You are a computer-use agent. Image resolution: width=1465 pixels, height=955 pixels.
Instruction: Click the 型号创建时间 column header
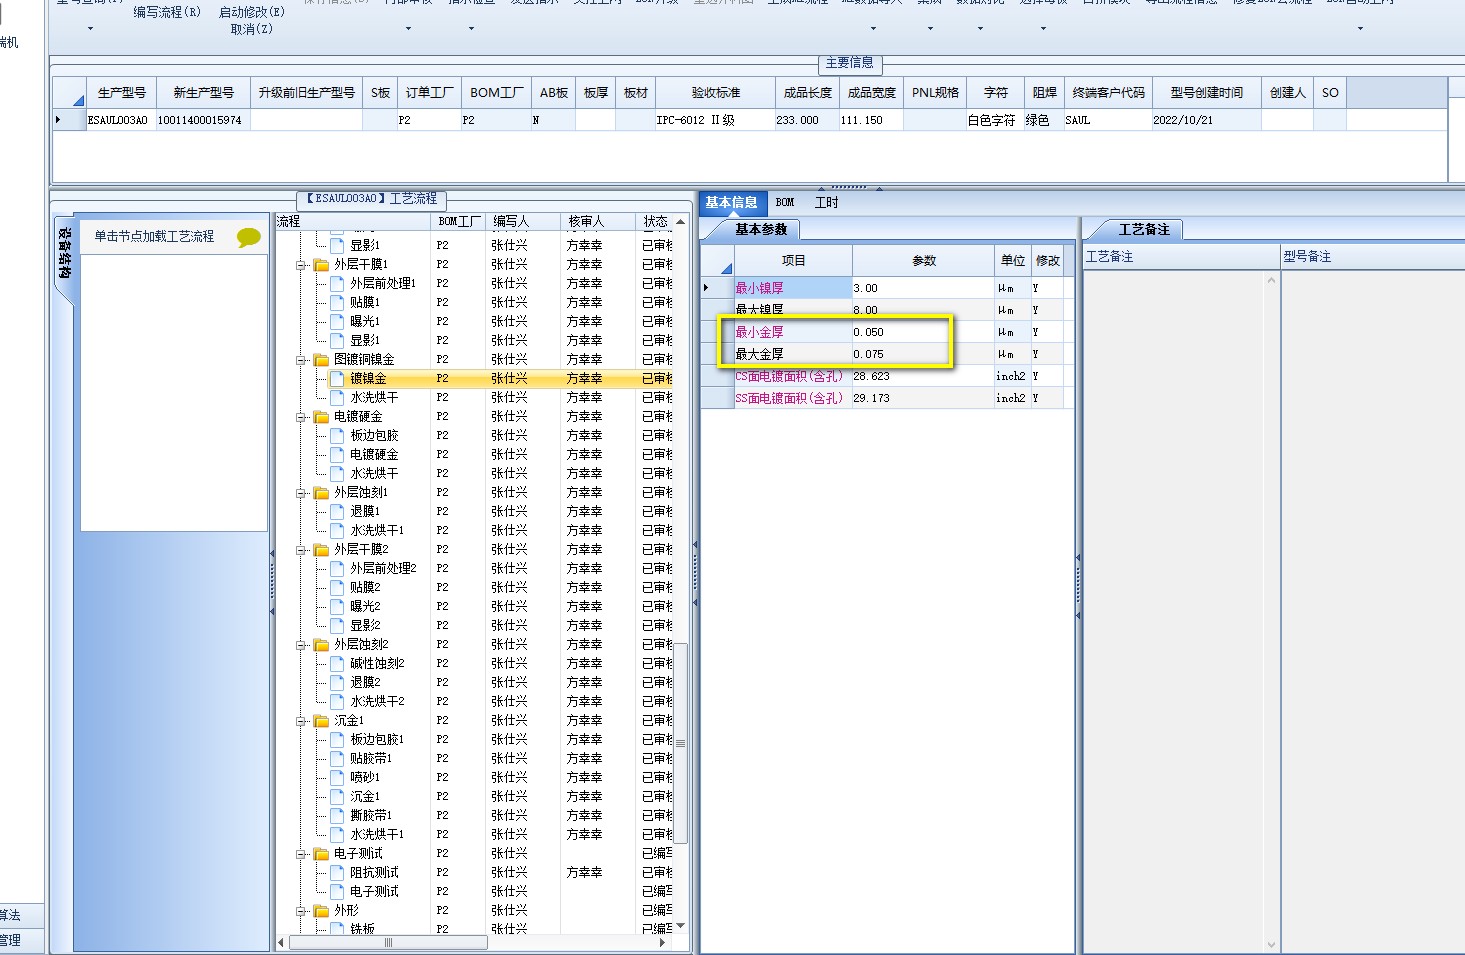pyautogui.click(x=1207, y=93)
